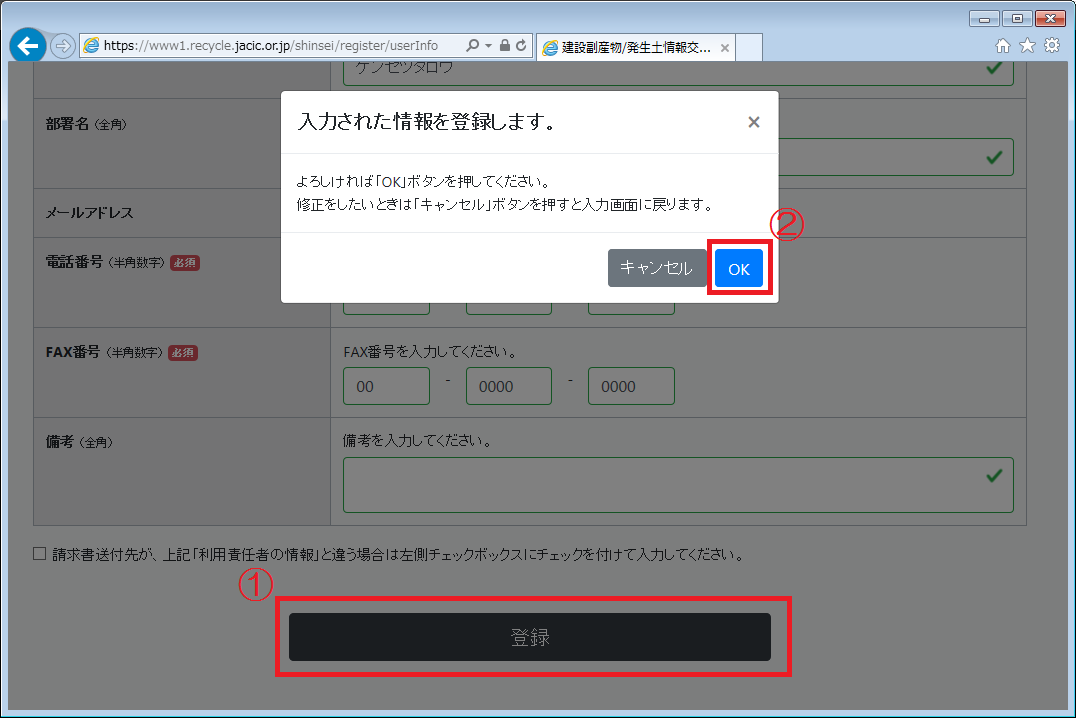The height and width of the screenshot is (718, 1076).
Task: Click the FAX番号を入力してください。 text
Action: (x=430, y=351)
